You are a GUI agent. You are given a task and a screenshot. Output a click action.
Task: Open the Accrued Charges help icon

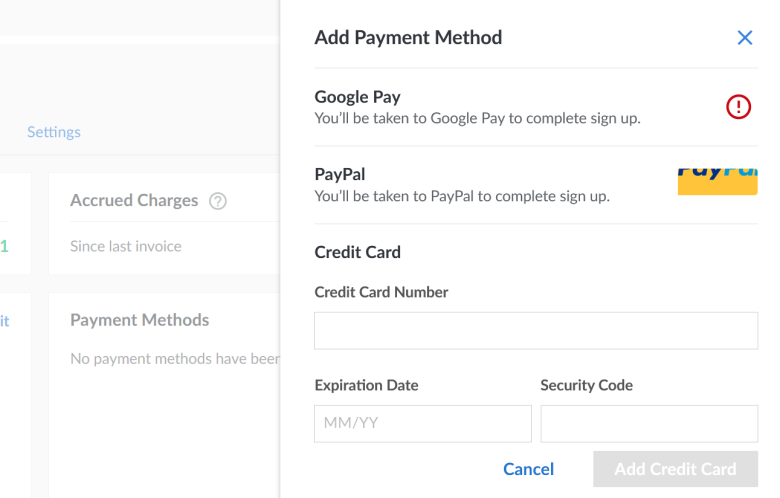218,201
